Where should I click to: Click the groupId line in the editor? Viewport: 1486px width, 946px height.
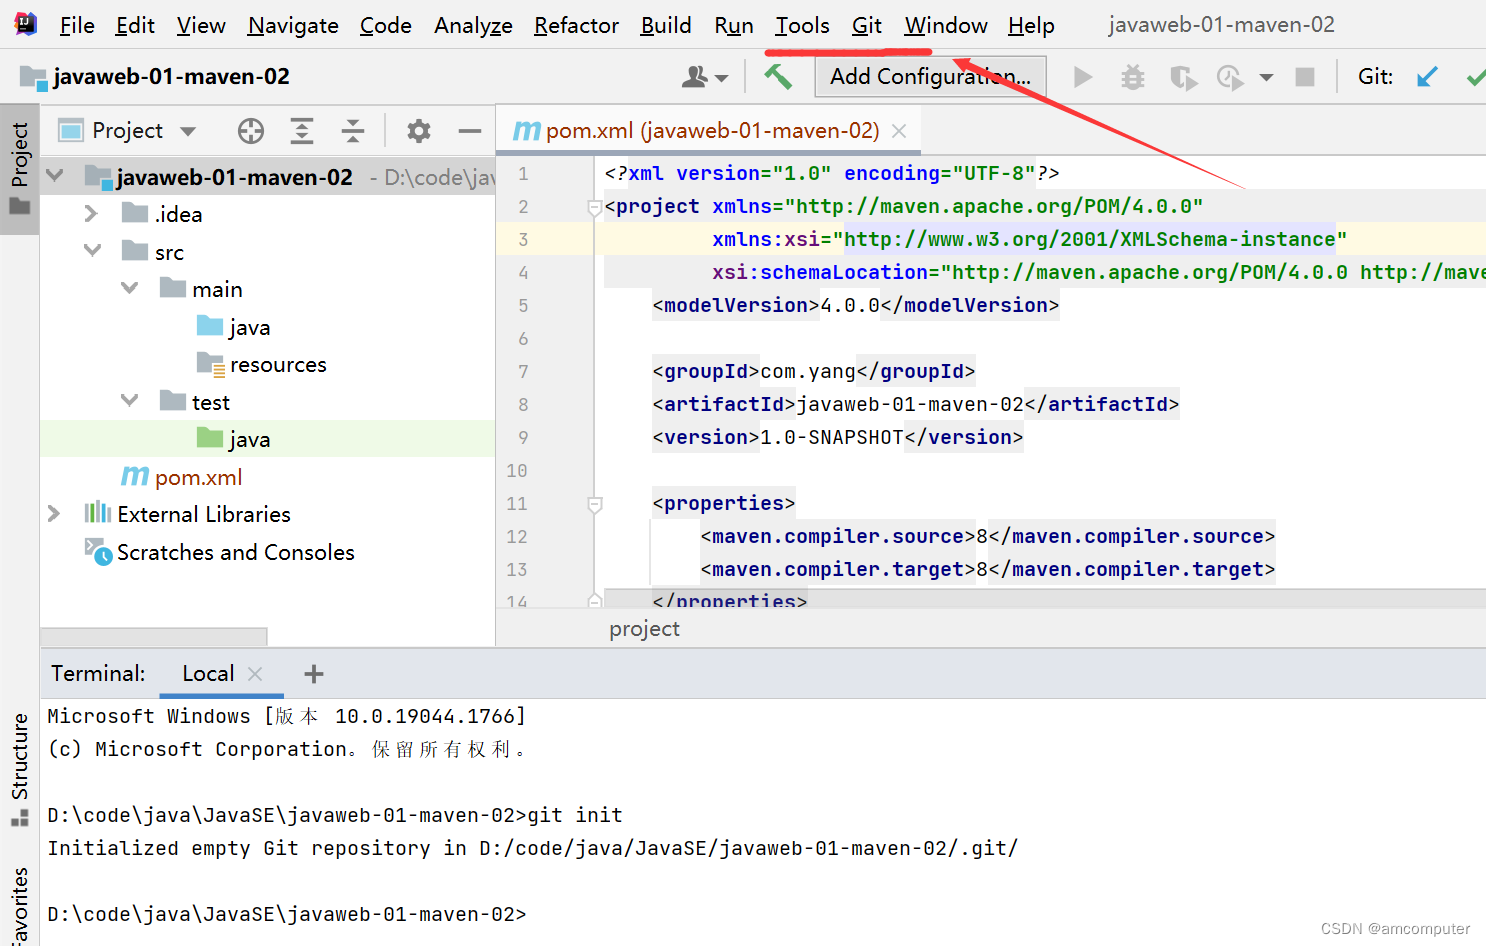click(x=813, y=372)
